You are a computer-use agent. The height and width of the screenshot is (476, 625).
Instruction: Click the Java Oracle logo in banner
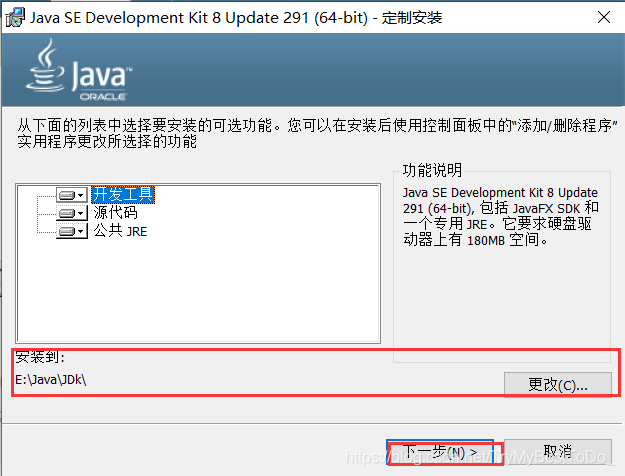[x=79, y=70]
